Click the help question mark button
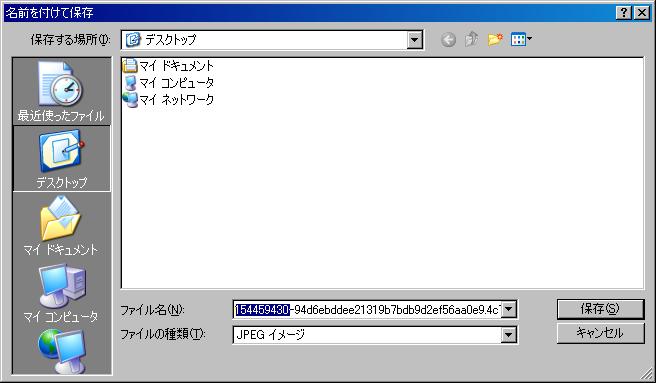 (x=623, y=13)
